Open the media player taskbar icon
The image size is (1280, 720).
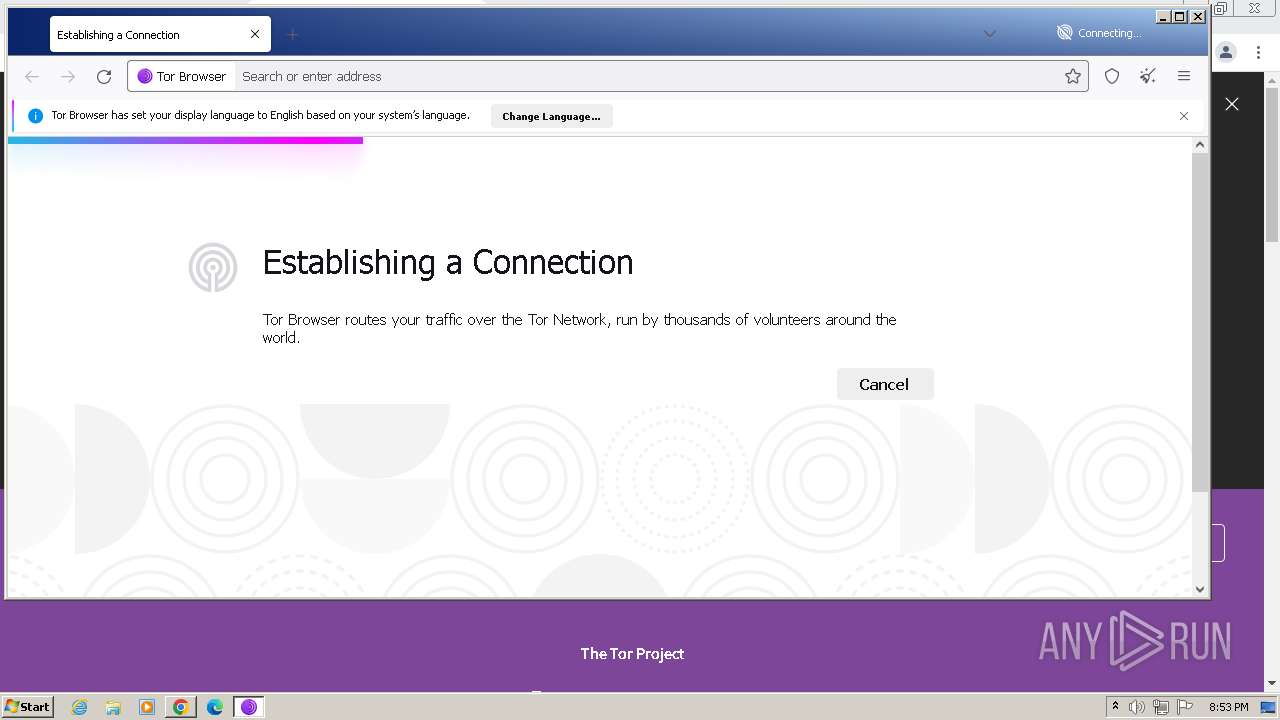tap(147, 707)
